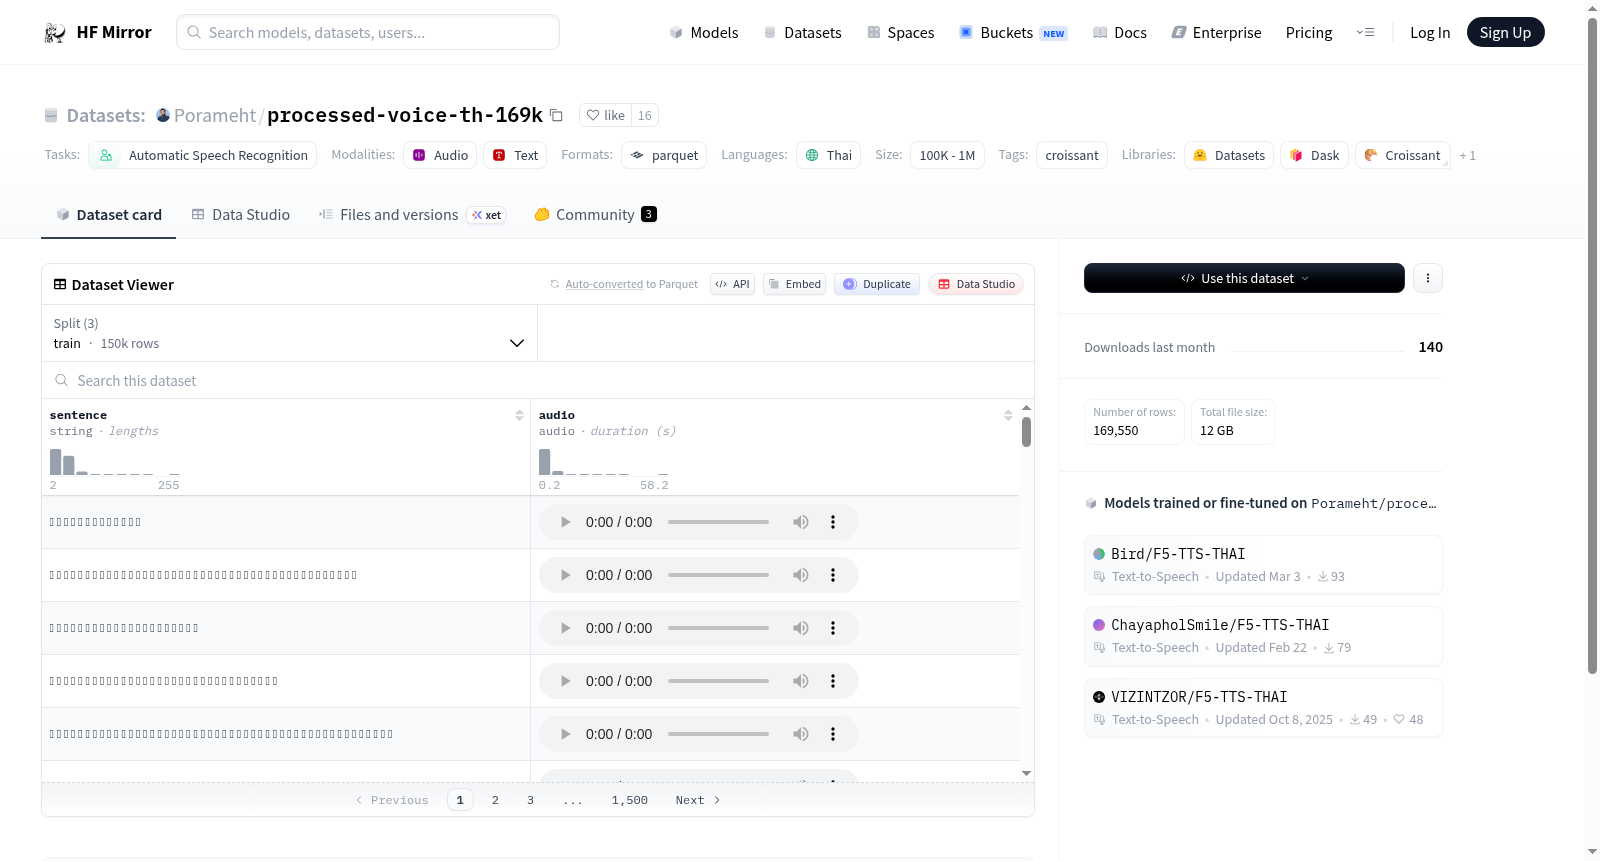The width and height of the screenshot is (1600, 861).
Task: Open the Docs navigation link
Action: [x=1120, y=33]
